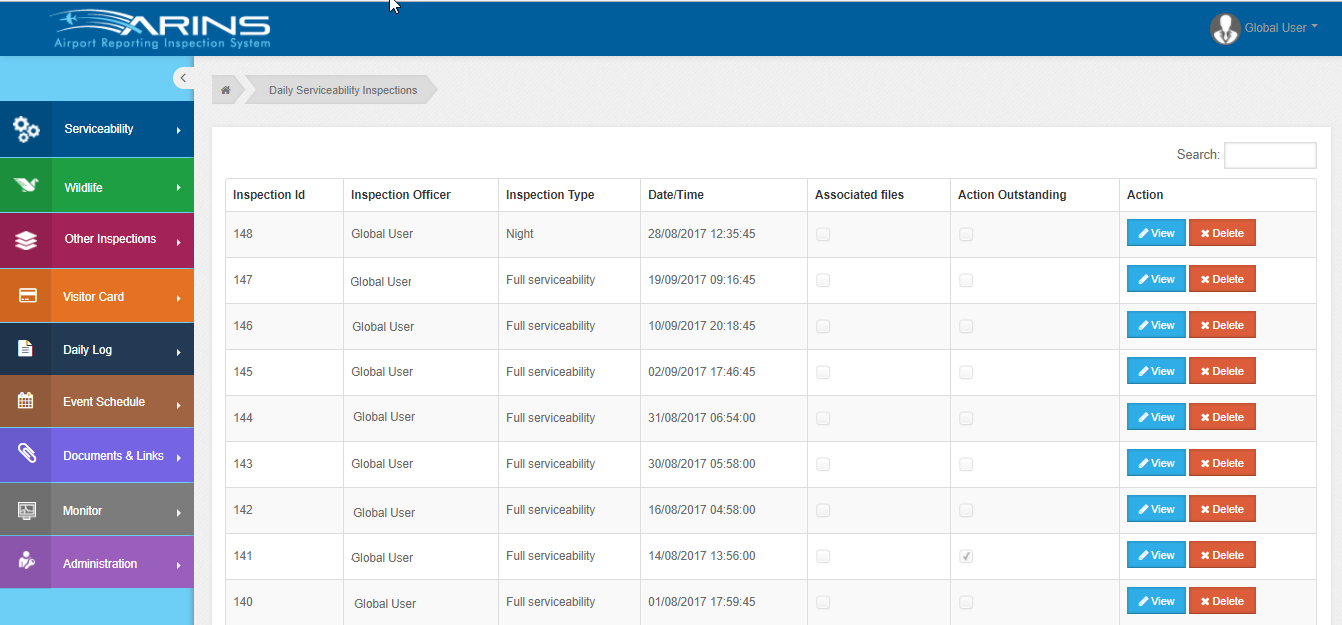Open the Global User account dropdown
The height and width of the screenshot is (625, 1342).
[x=1265, y=28]
